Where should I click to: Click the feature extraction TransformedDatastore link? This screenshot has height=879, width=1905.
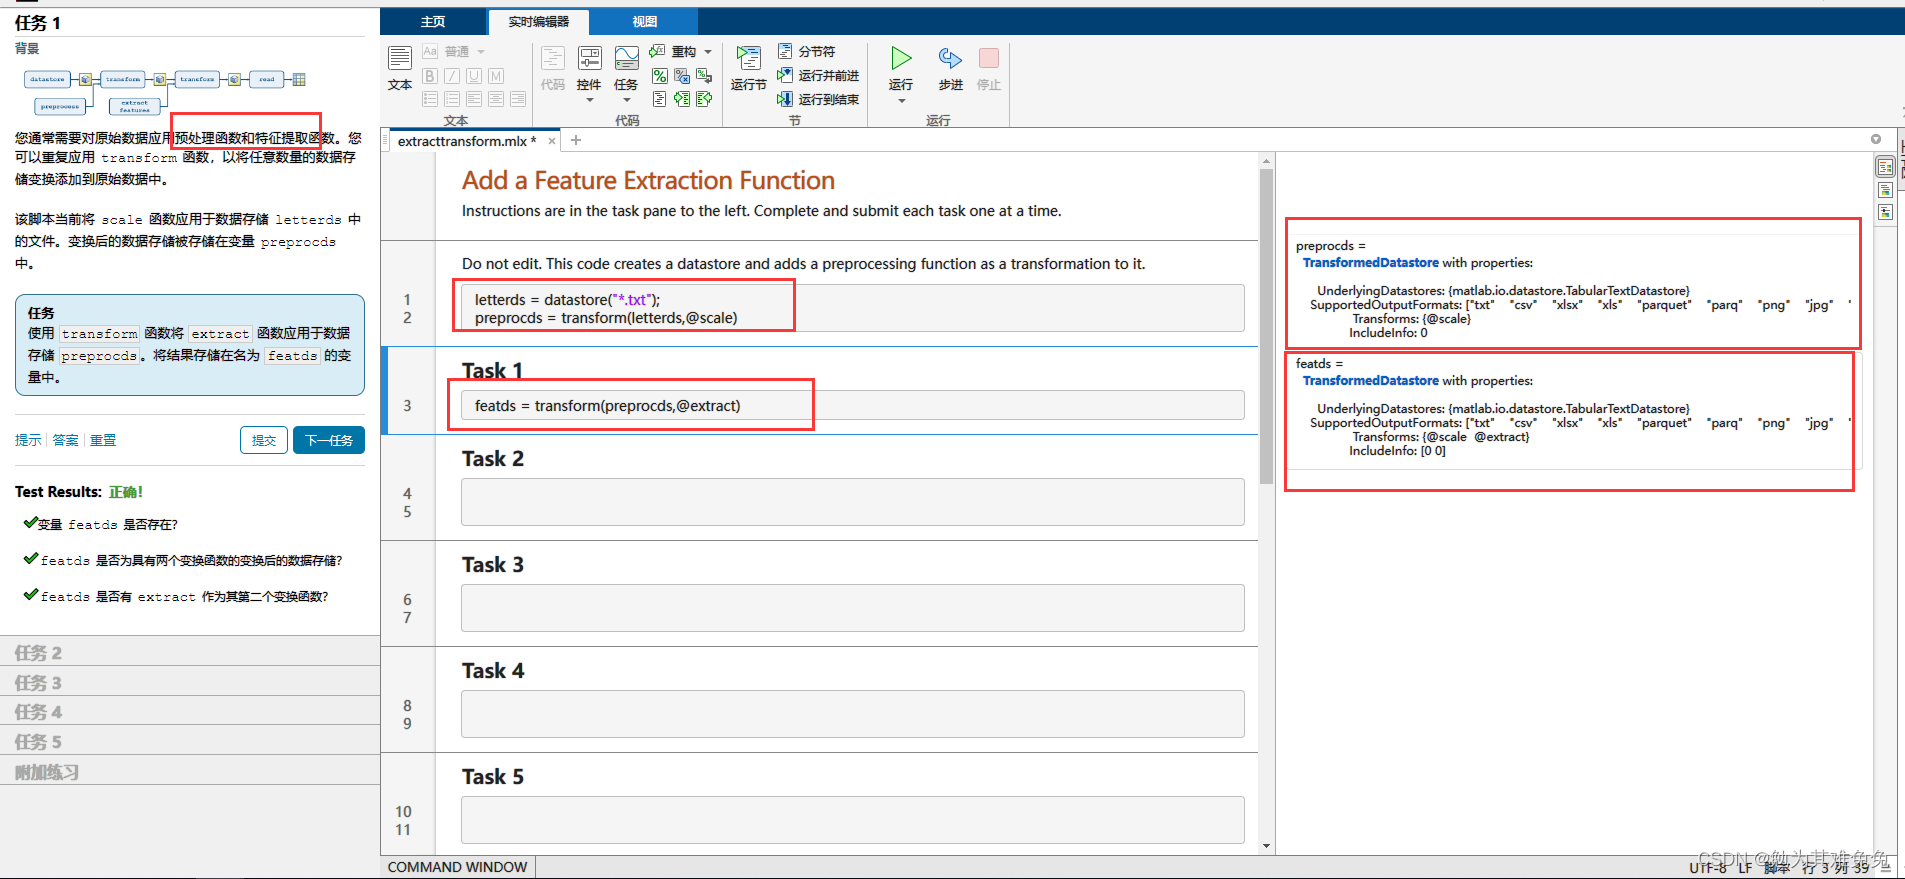coord(1370,380)
